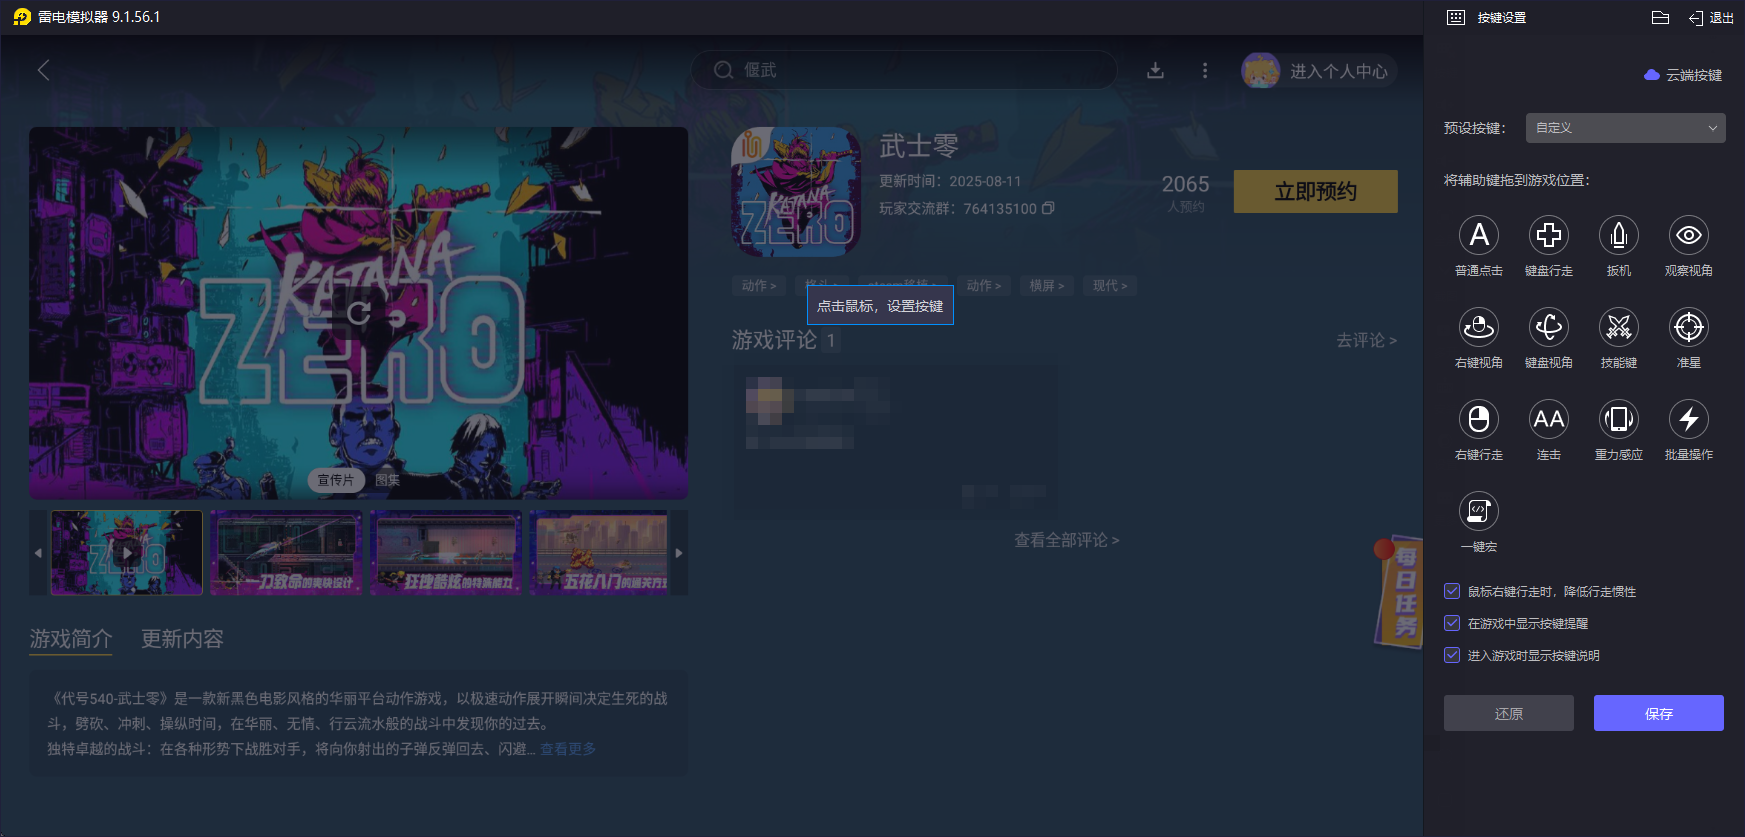This screenshot has height=837, width=1745.
Task: Copy the player group number 764135100
Action: [1048, 209]
